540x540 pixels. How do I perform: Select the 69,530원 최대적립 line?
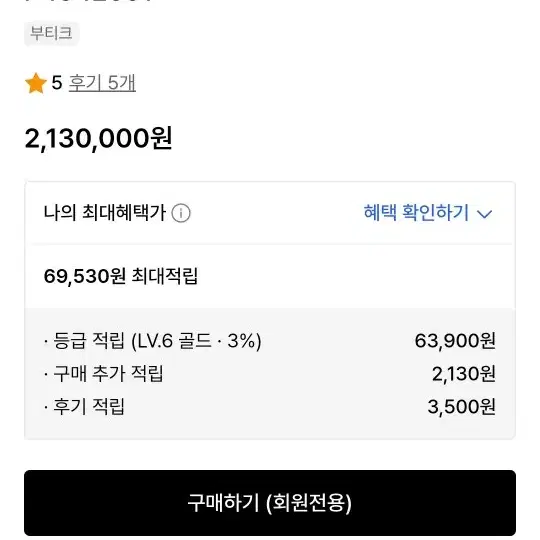(x=121, y=276)
